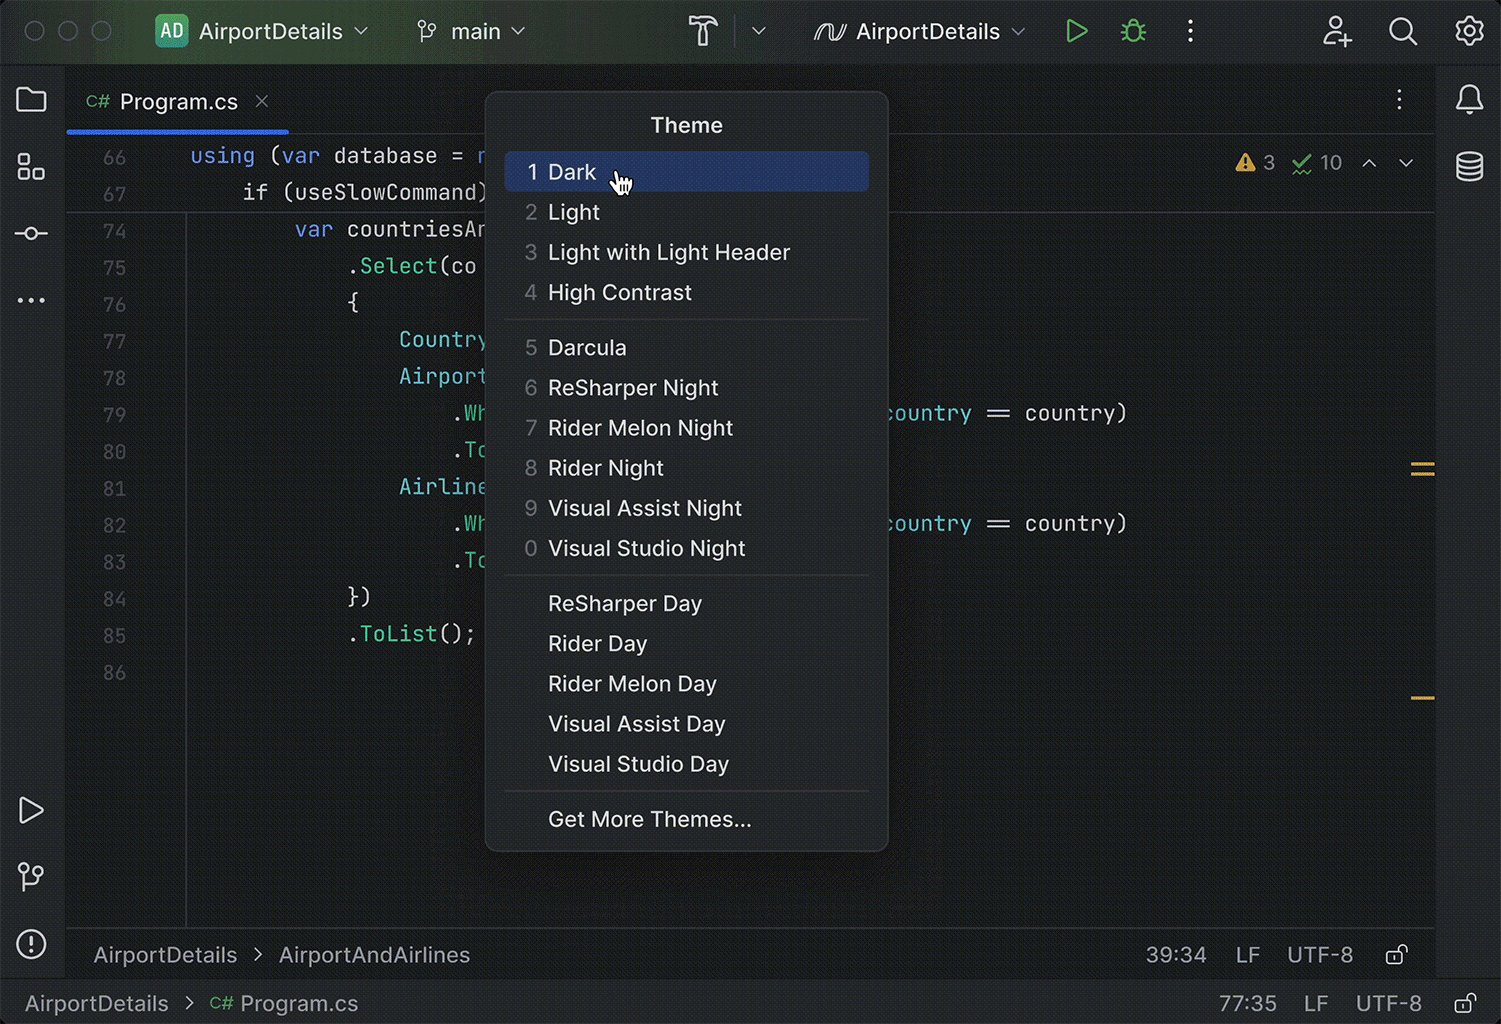Build the project using the hammer icon
Image resolution: width=1501 pixels, height=1024 pixels.
coord(703,31)
